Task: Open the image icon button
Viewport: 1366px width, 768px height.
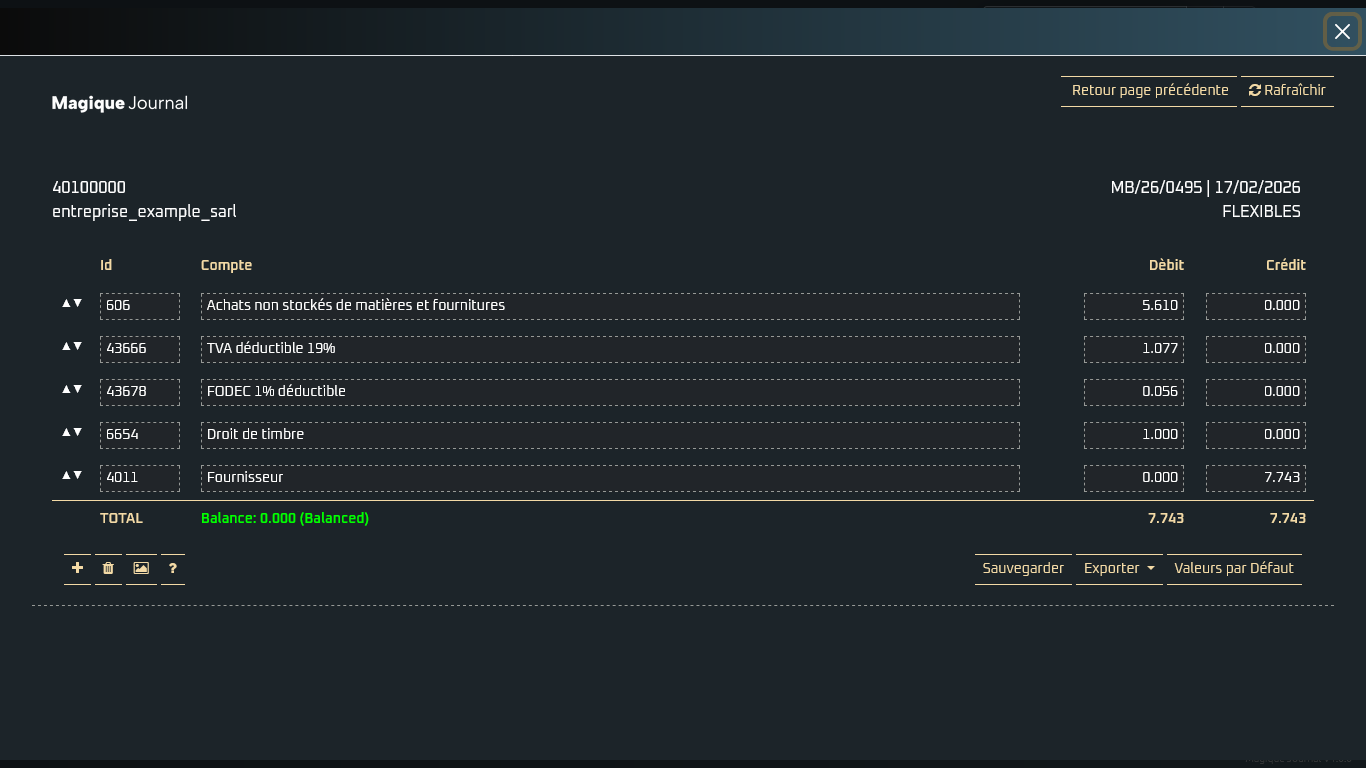Action: tap(141, 568)
